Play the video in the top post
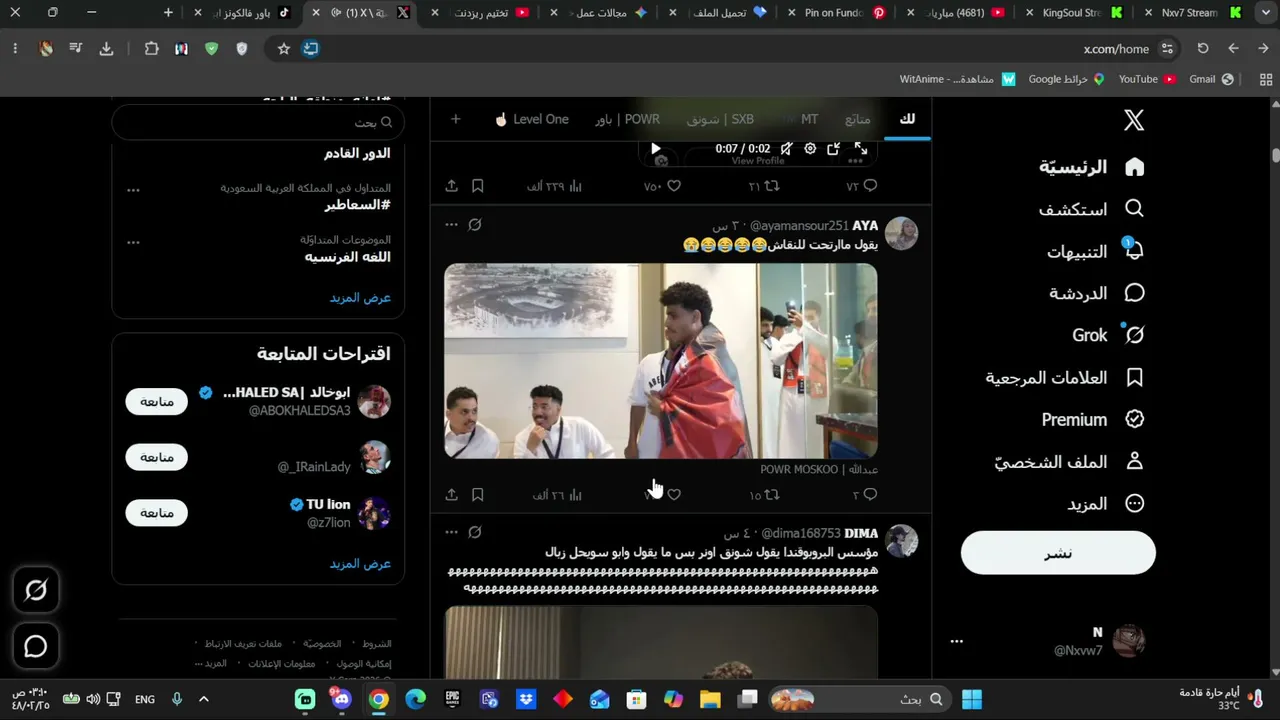1280x720 pixels. pos(656,149)
